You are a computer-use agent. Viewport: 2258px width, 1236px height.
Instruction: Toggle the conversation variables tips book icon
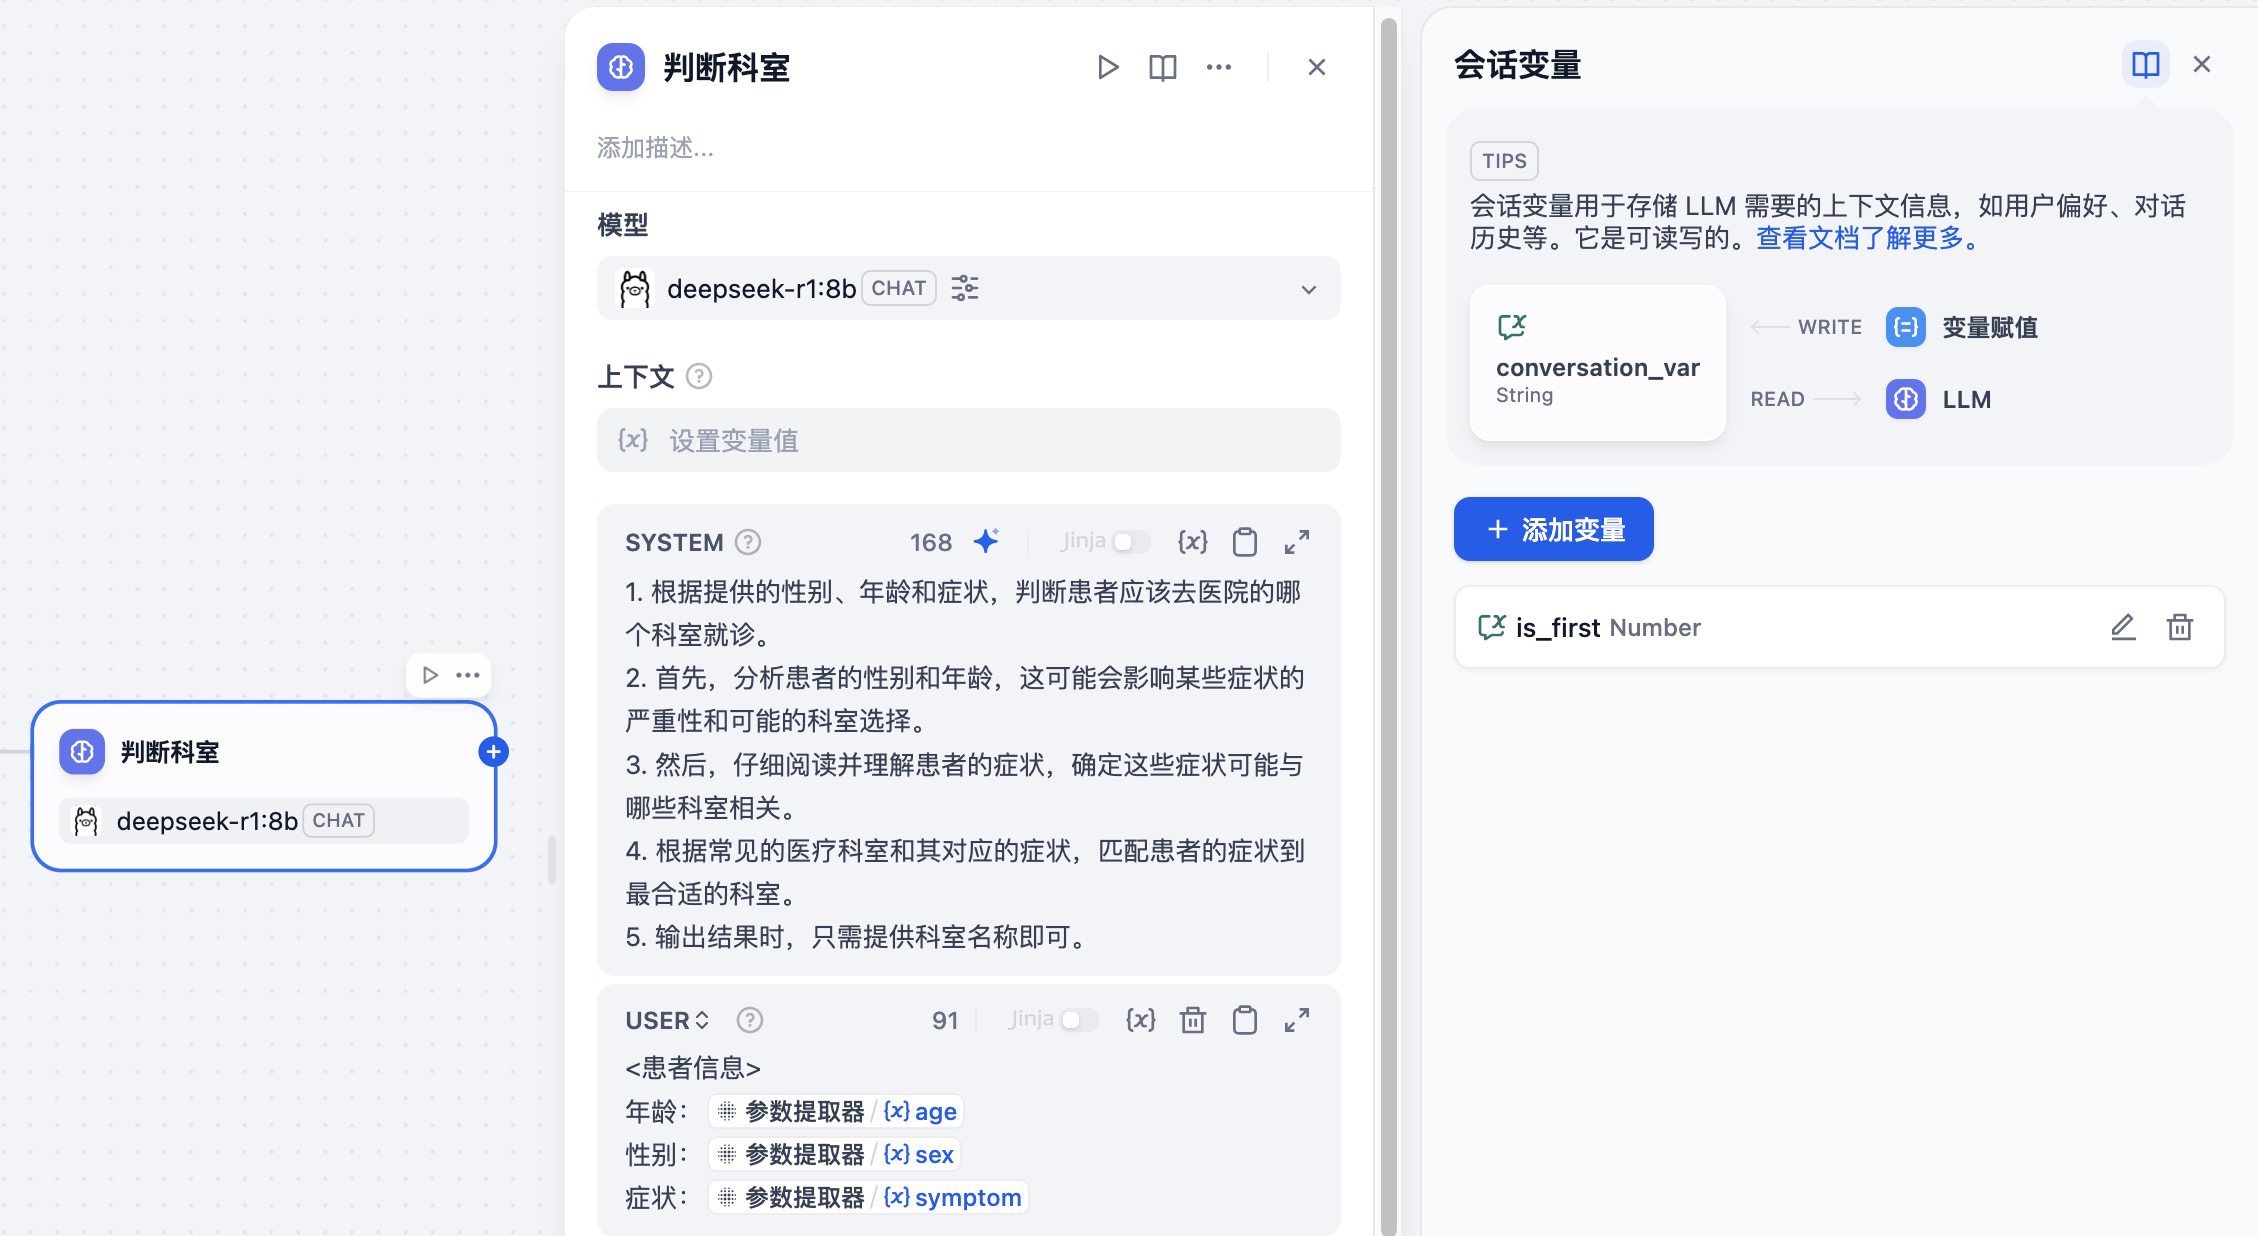point(2145,65)
